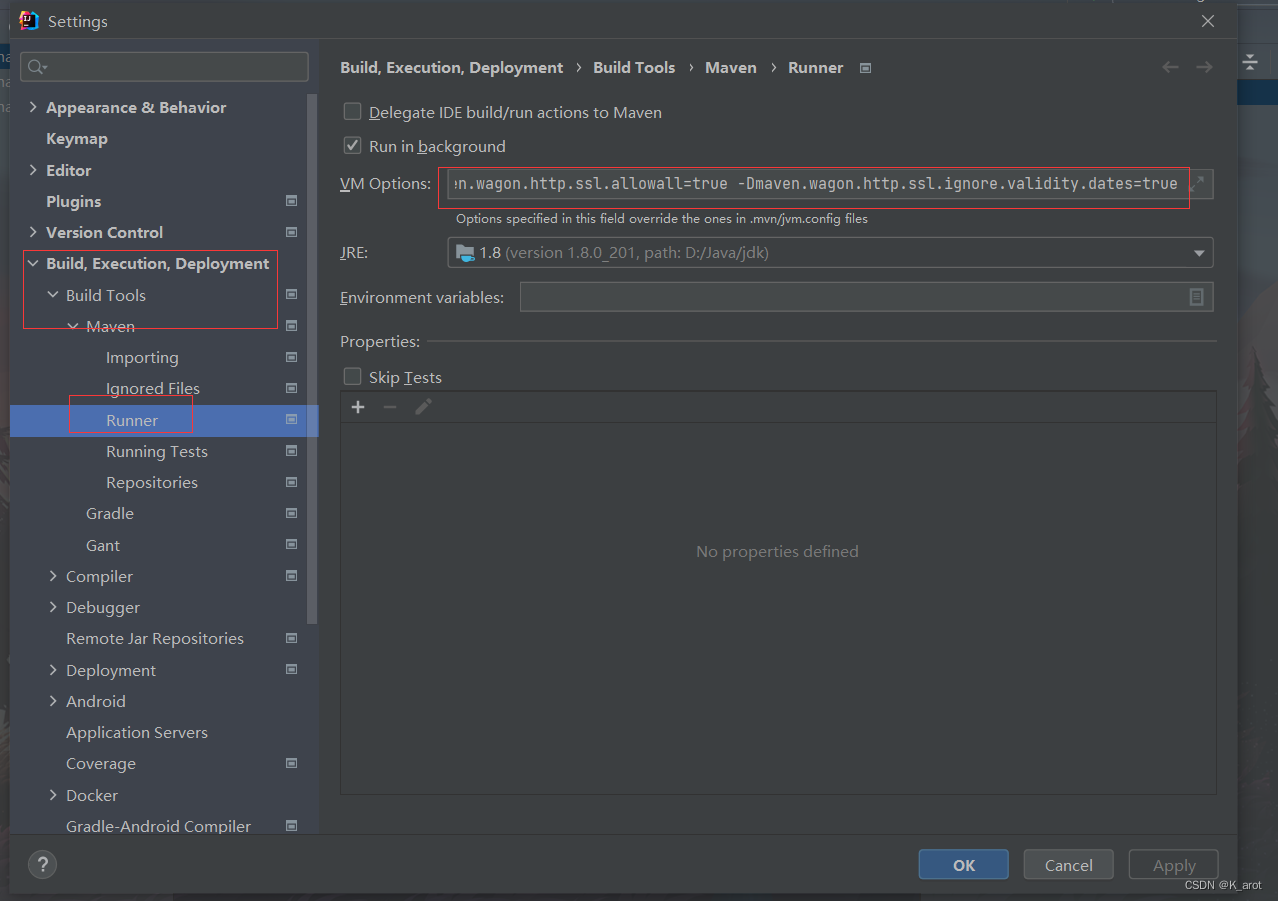Edit selected property with pencil icon
Screen dimensions: 1278x901
(423, 407)
